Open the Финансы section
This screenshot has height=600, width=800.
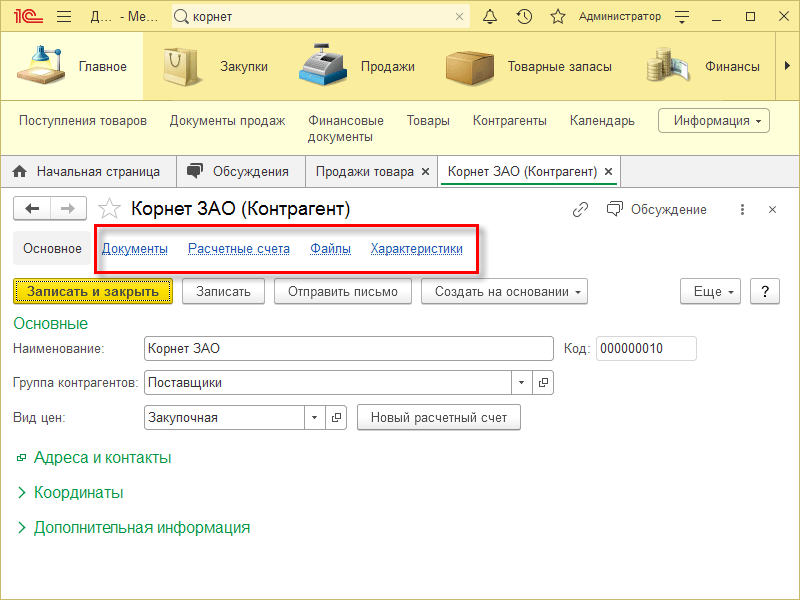[703, 66]
